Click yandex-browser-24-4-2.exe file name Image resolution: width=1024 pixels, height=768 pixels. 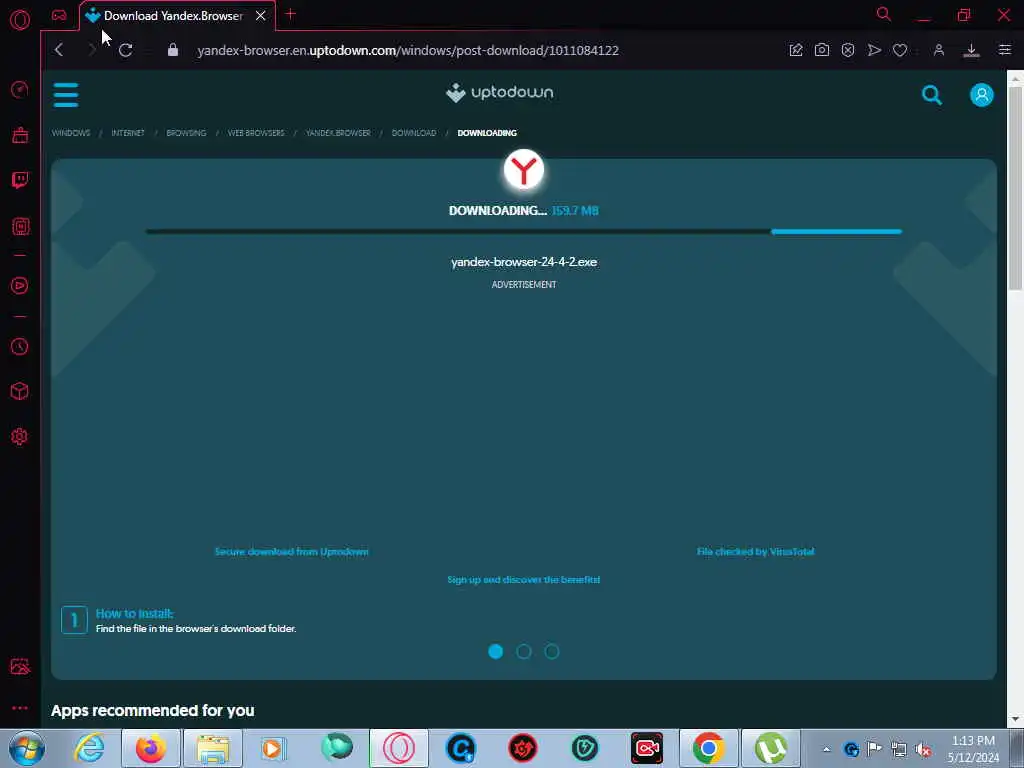click(524, 262)
